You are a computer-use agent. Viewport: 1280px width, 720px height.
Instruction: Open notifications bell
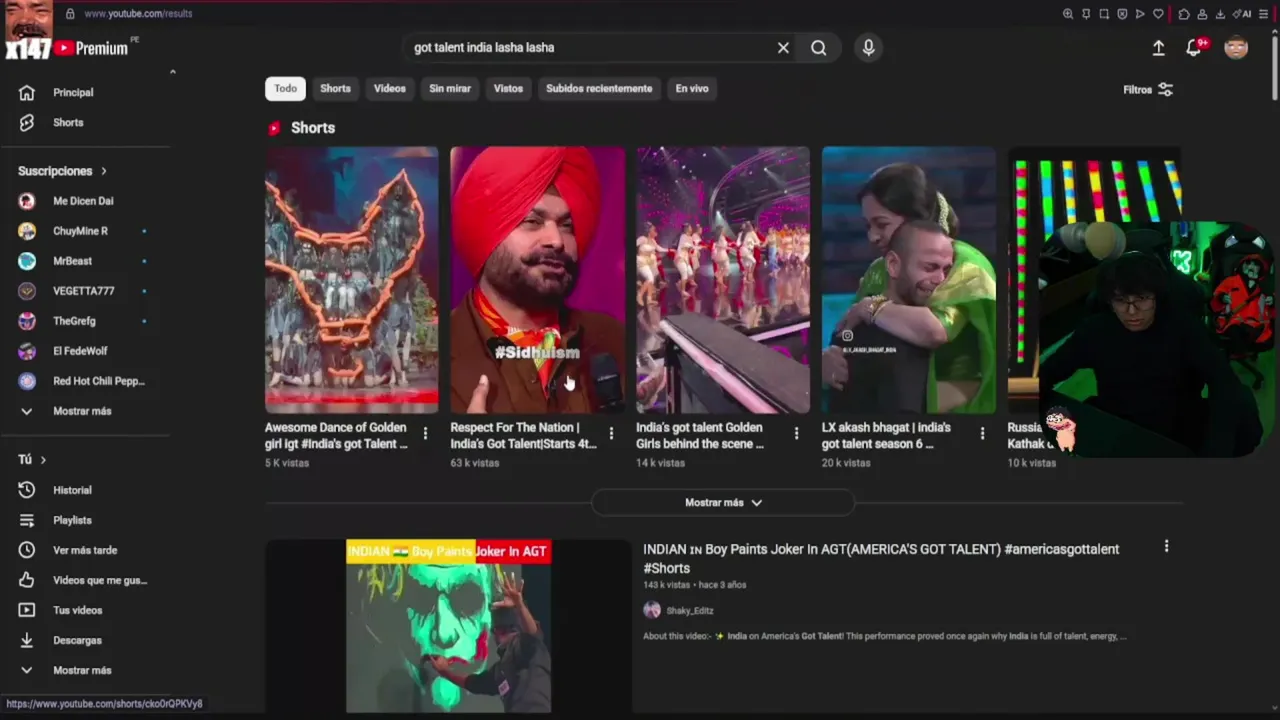click(1193, 48)
